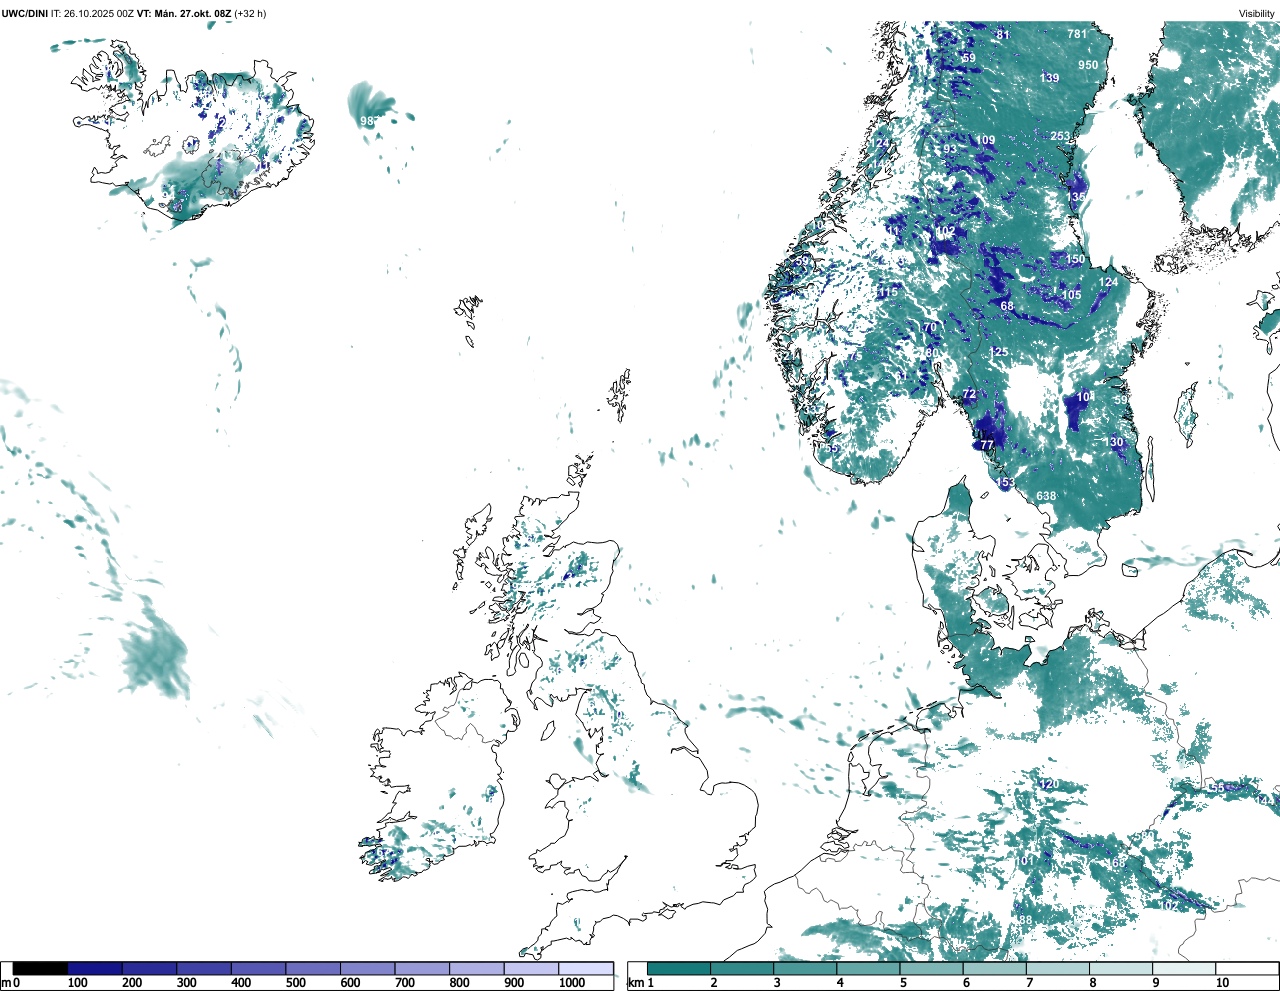Click the 7–8 km legend swatch
1280x991 pixels.
click(1057, 968)
